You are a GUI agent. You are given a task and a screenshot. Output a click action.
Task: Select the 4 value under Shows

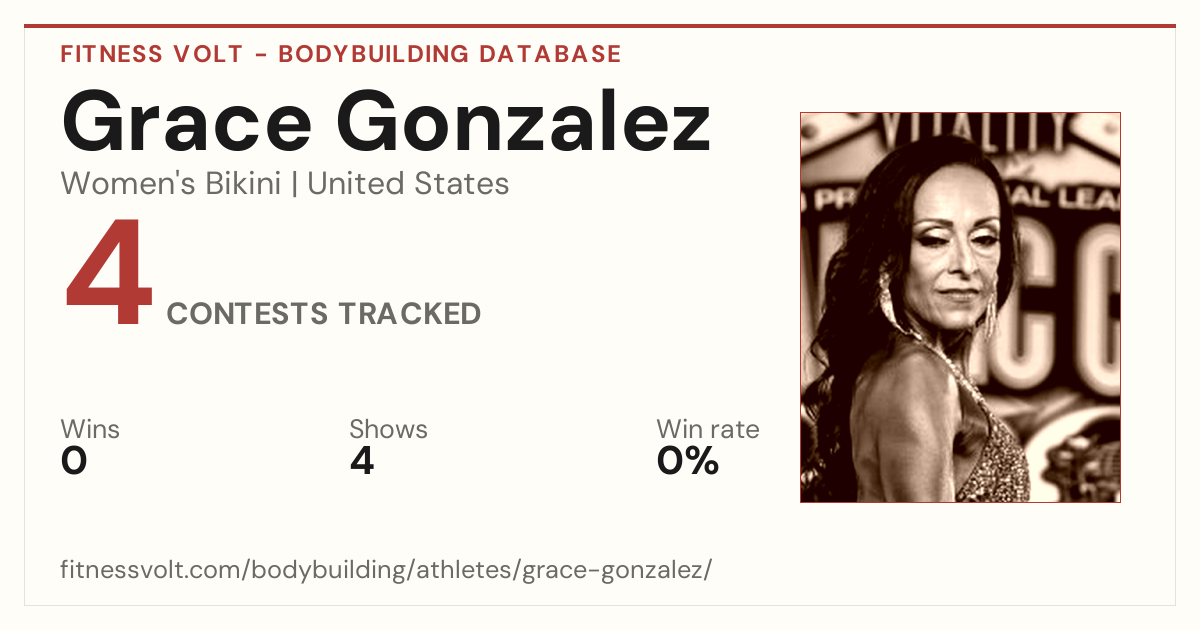click(362, 461)
